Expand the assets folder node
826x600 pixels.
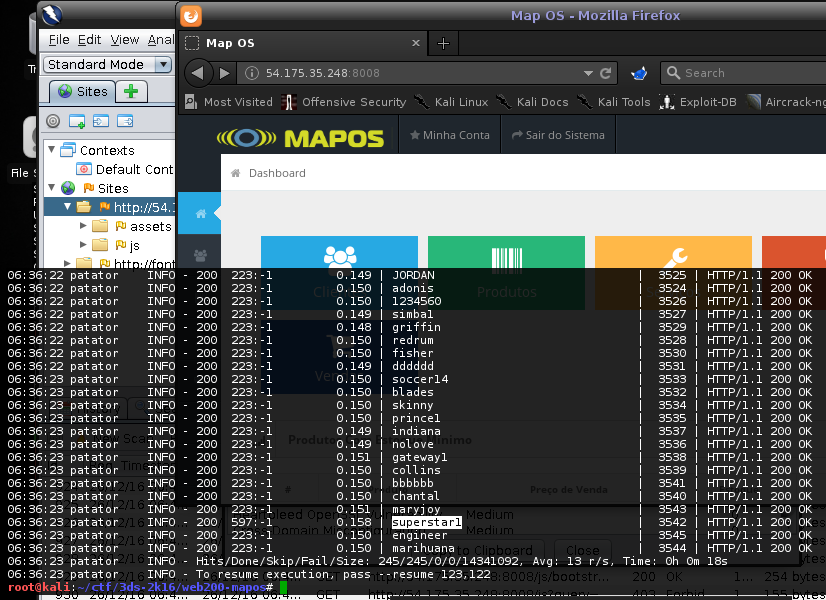click(84, 226)
